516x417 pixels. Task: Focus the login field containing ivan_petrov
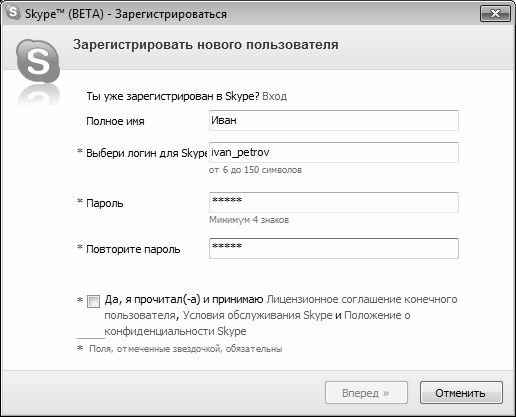(x=334, y=152)
